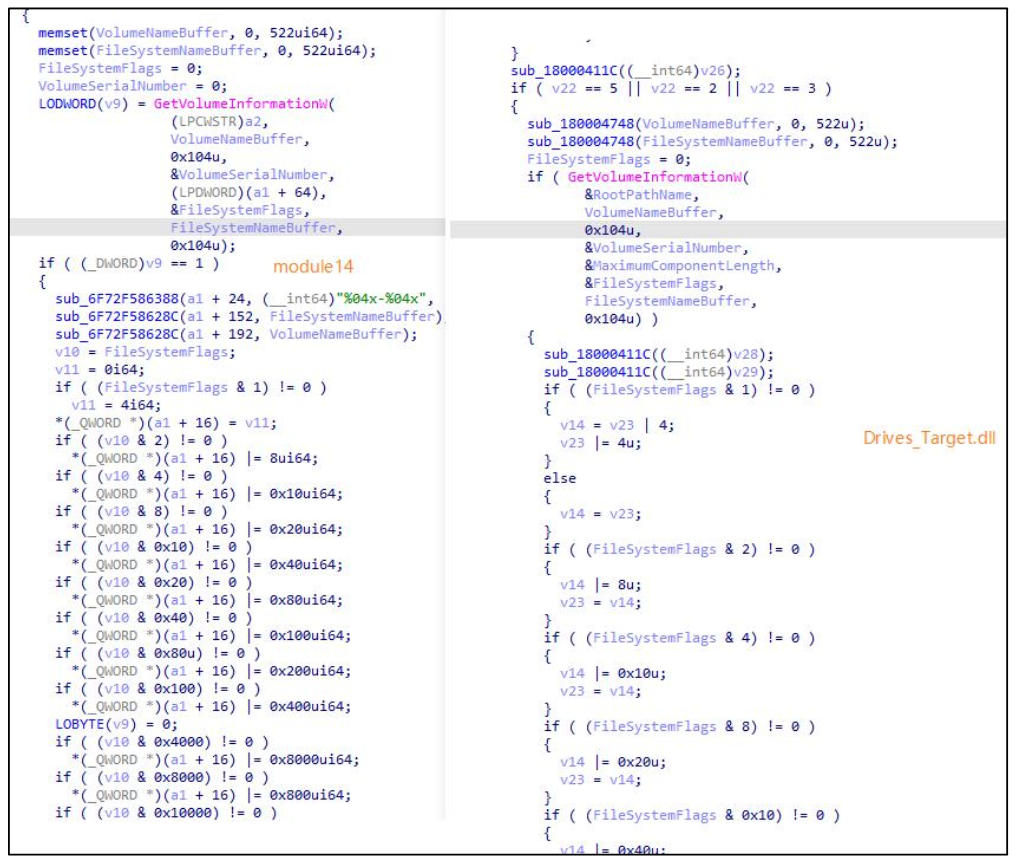Click 'if ( (v10 & 0x20) != 0 )' line
Screen dimensions: 1019x868
(153, 583)
